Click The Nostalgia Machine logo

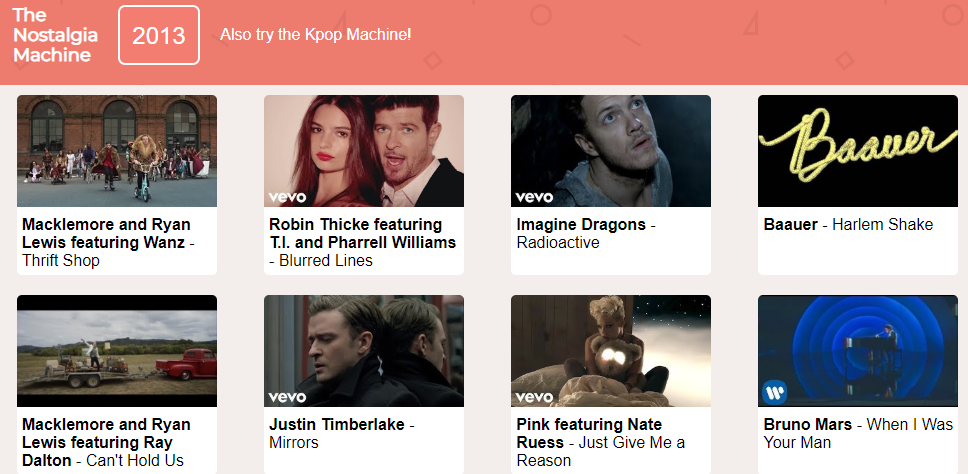tap(55, 35)
